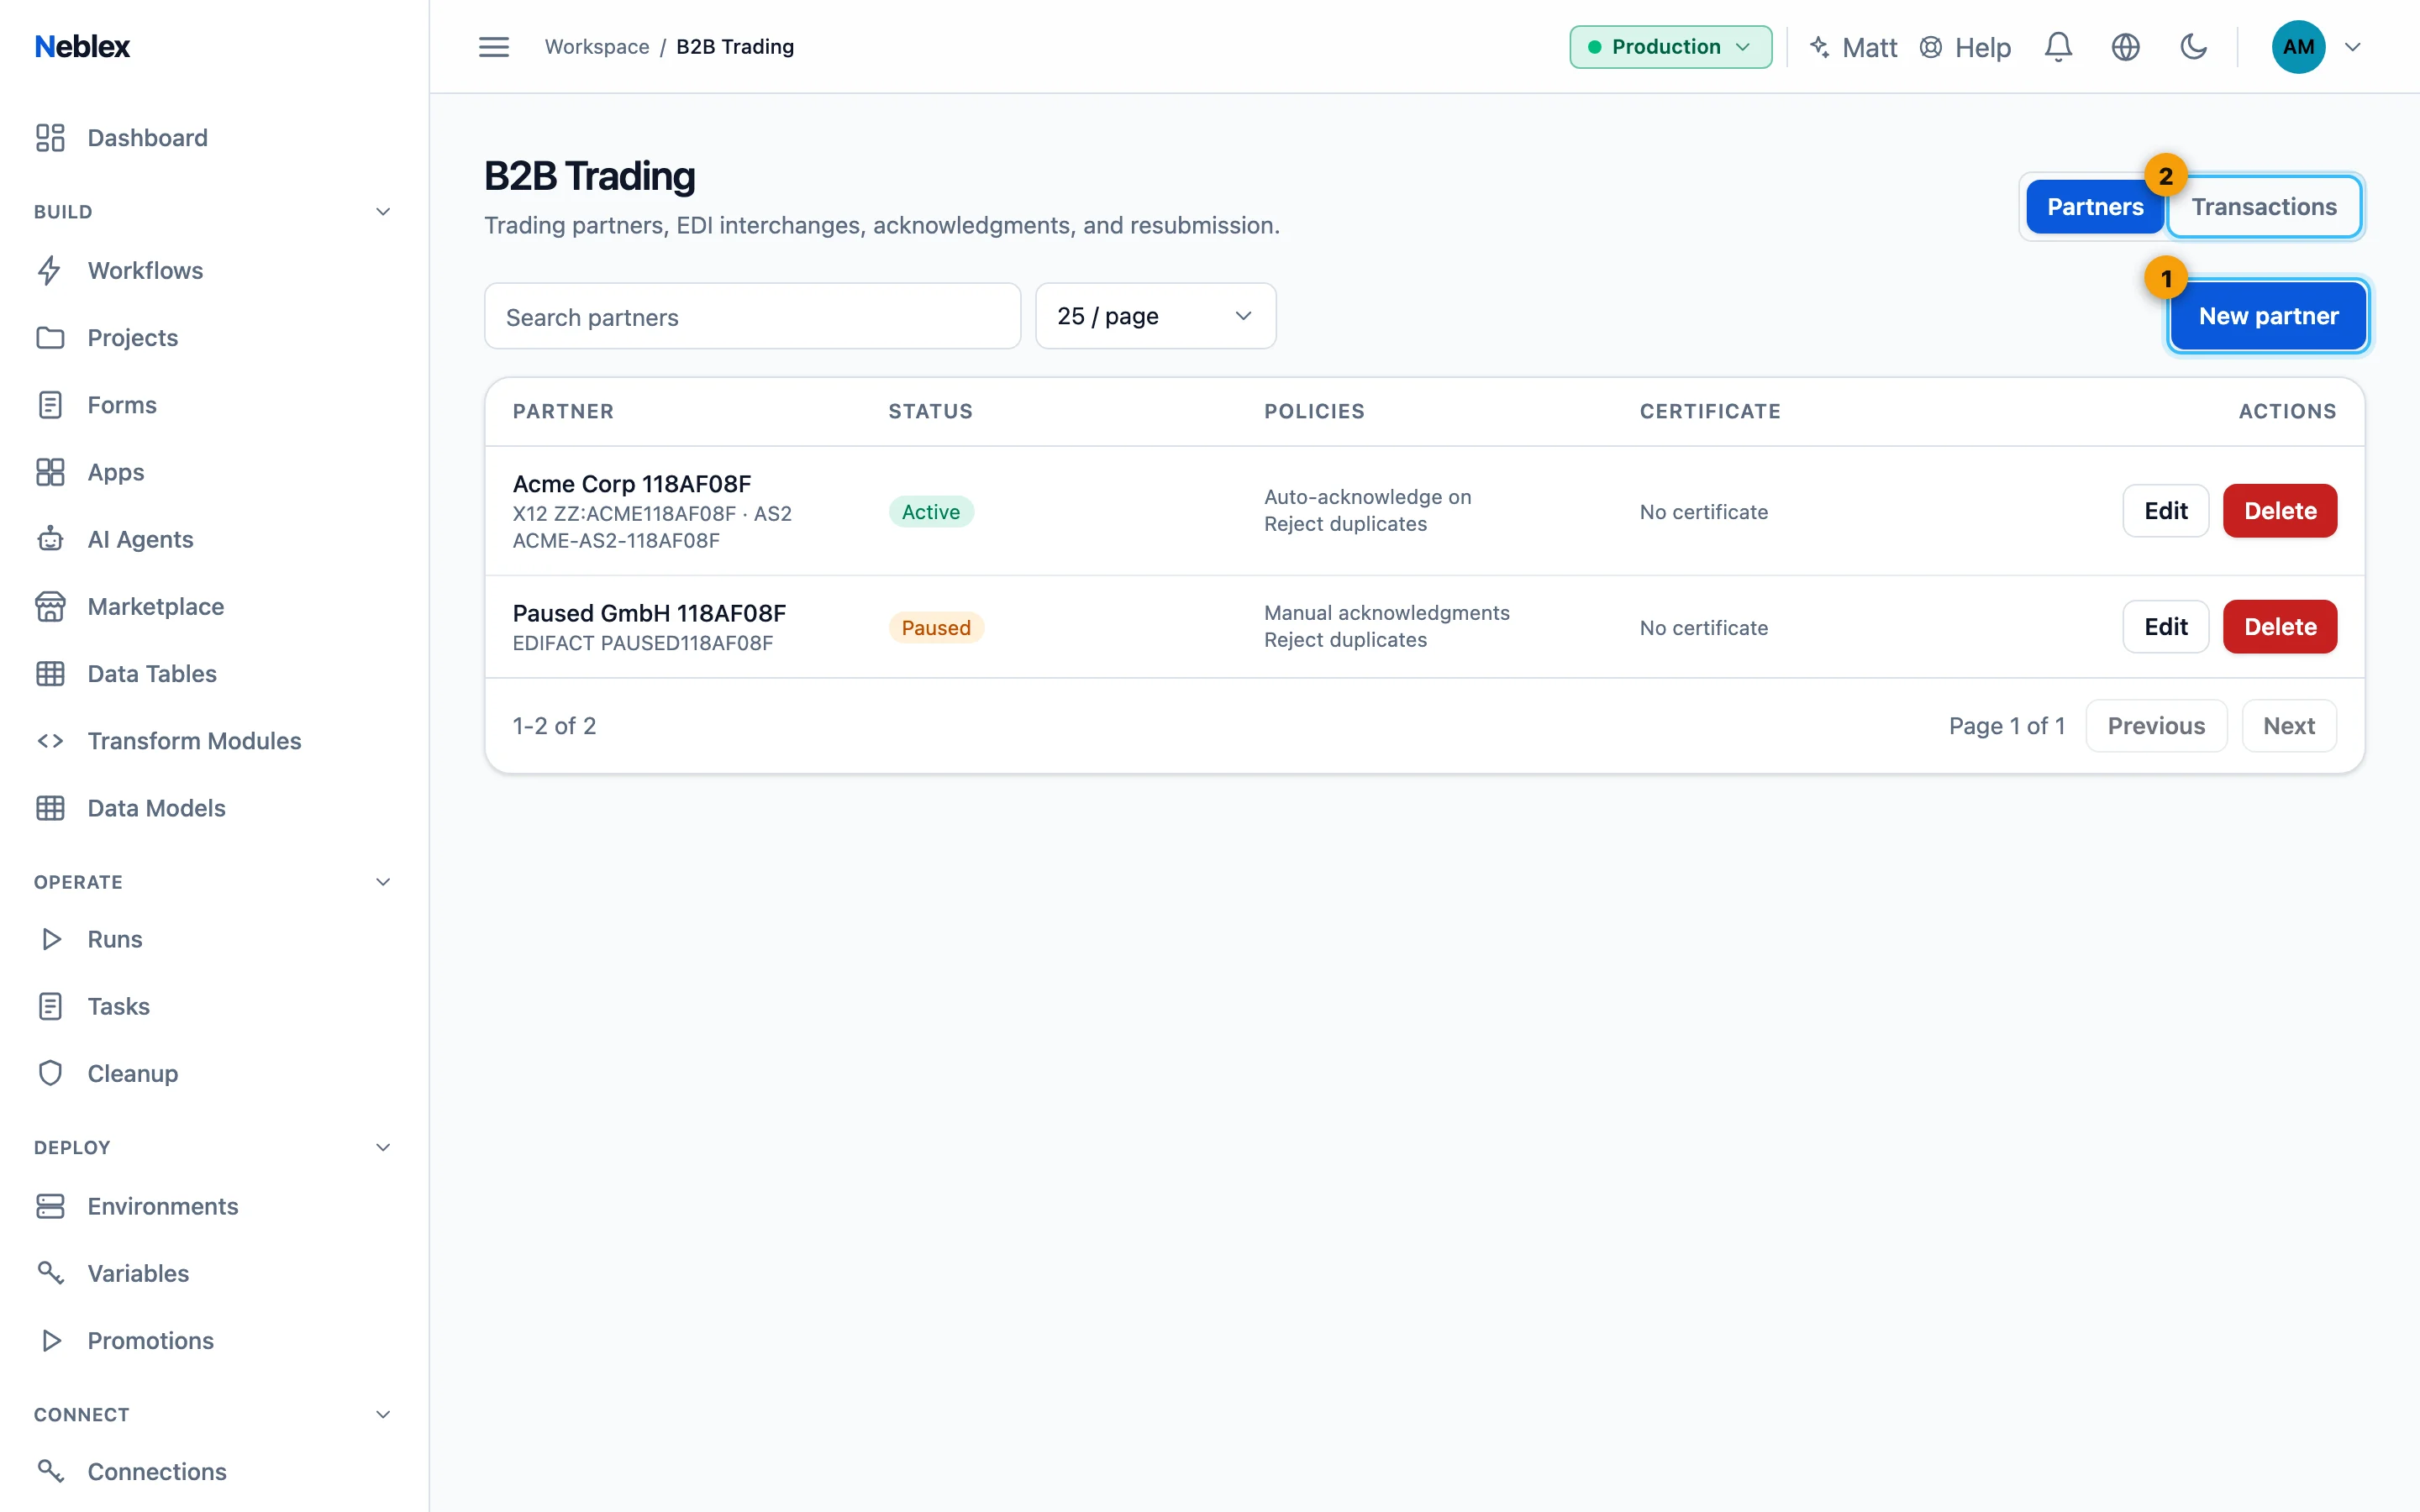
Task: Edit the Paused GmbH 118AF08F partner
Action: click(2165, 627)
